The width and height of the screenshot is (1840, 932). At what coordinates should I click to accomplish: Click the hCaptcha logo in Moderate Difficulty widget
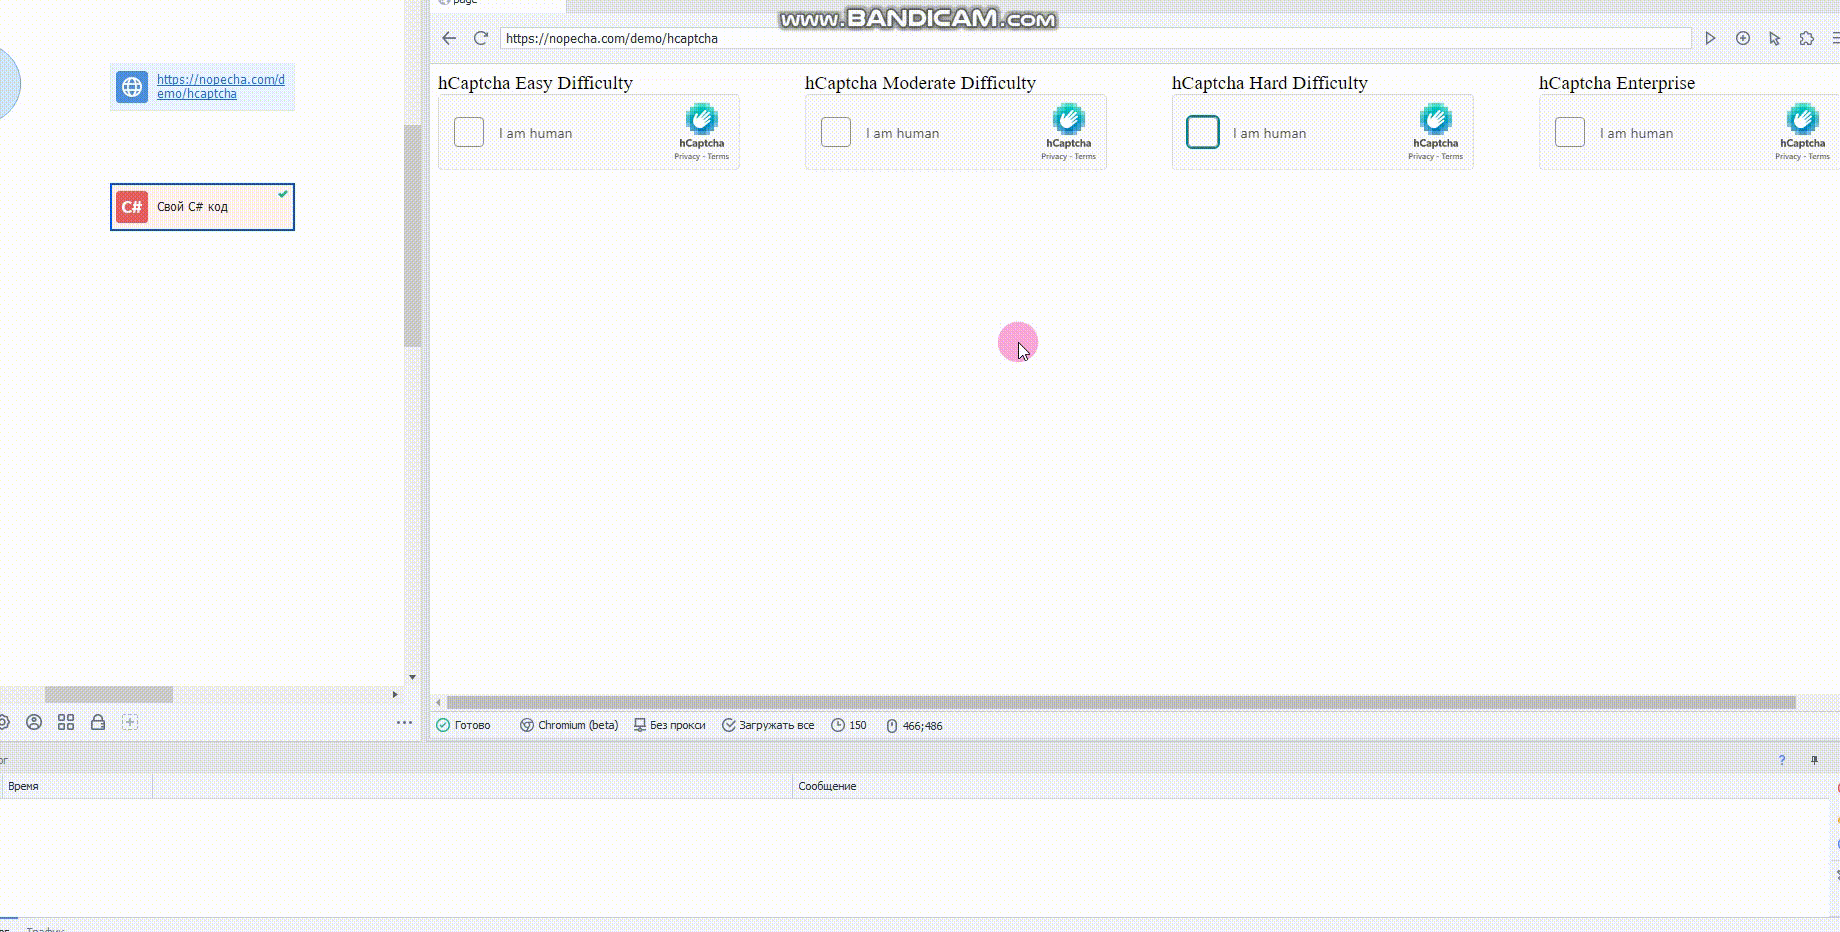1069,119
